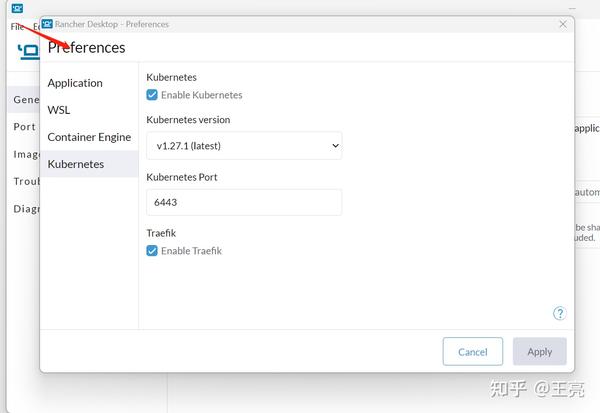Open the Kubernetes version dropdown
Viewport: 600px width, 413px height.
pos(244,146)
